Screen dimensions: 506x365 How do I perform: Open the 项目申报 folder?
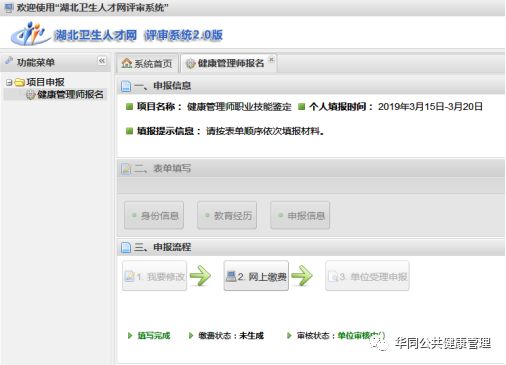point(20,82)
